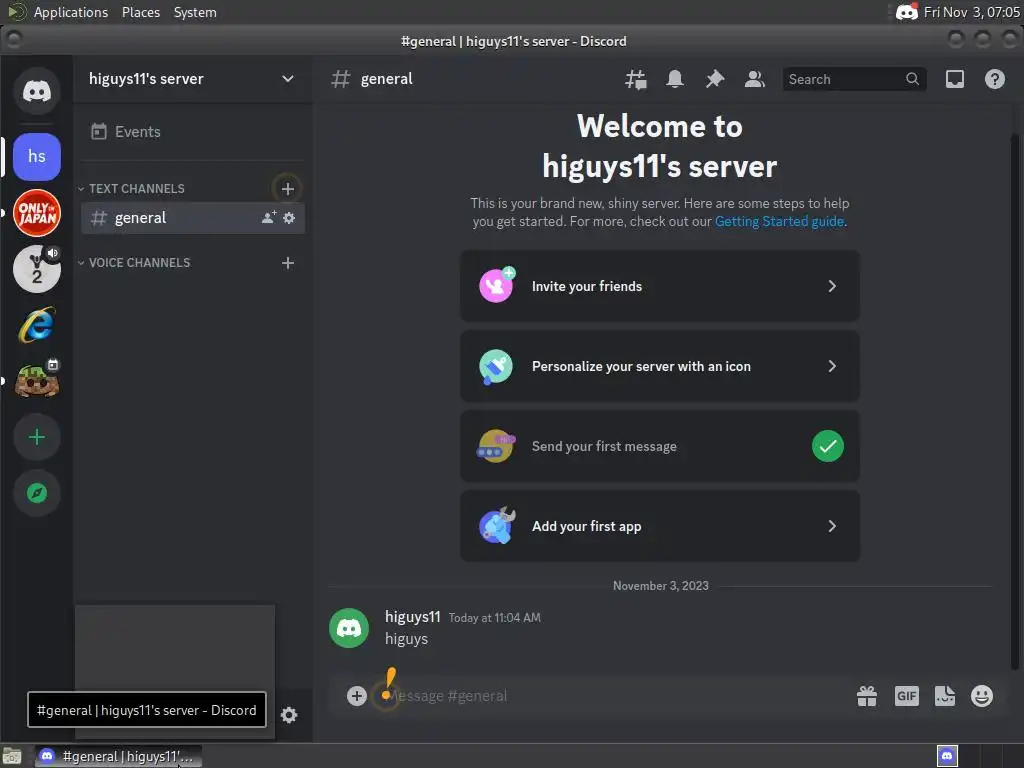Click the show desktop icon in bottom panel
This screenshot has height=768, width=1024.
[x=12, y=756]
